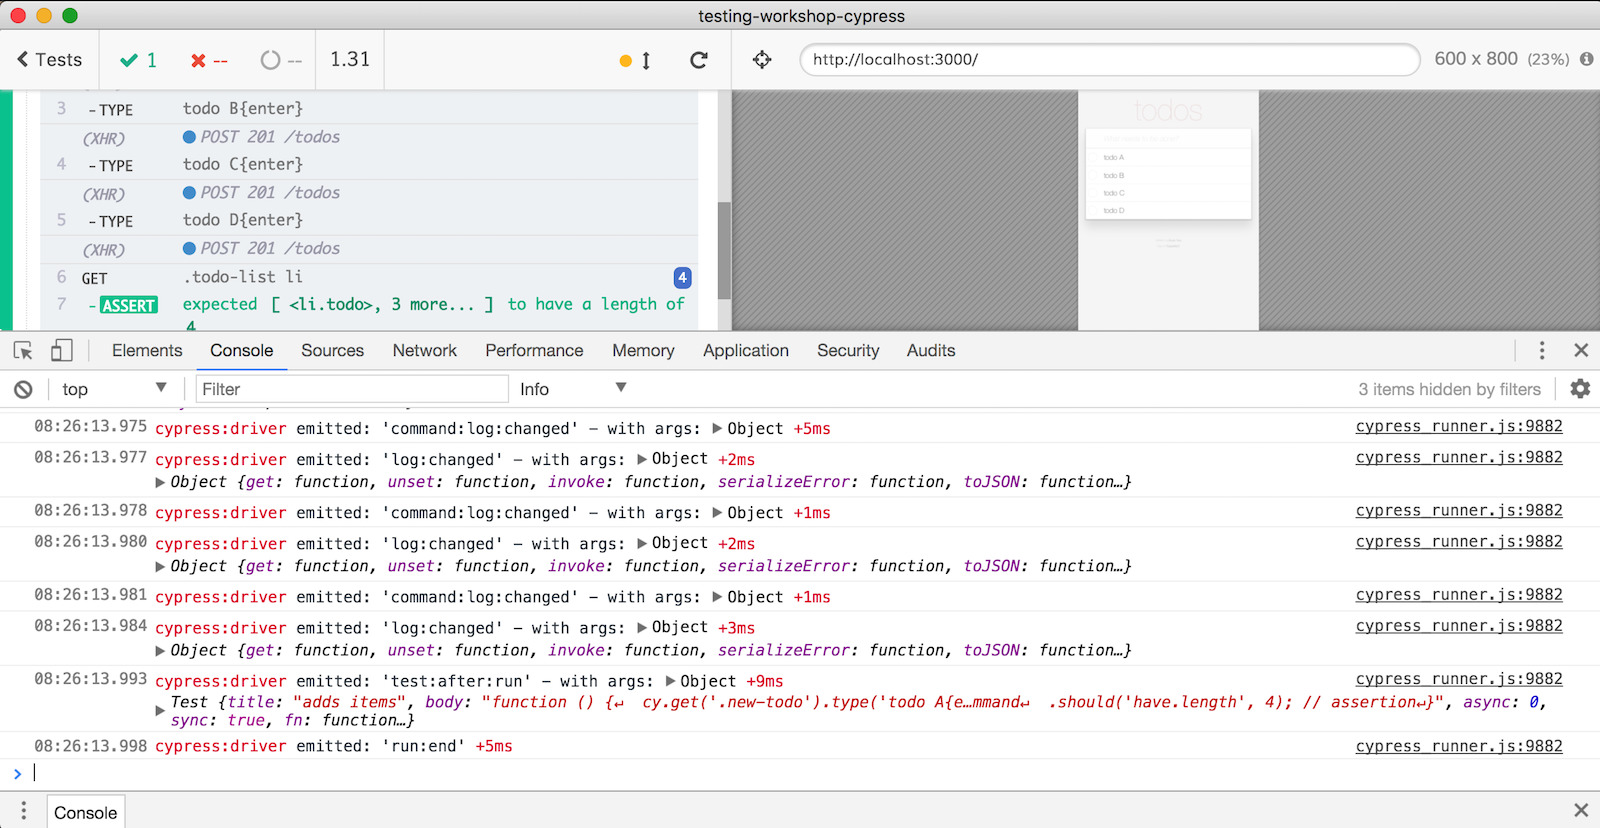Click the viewport info icon
Screen dimensions: 1600x828
[1586, 59]
